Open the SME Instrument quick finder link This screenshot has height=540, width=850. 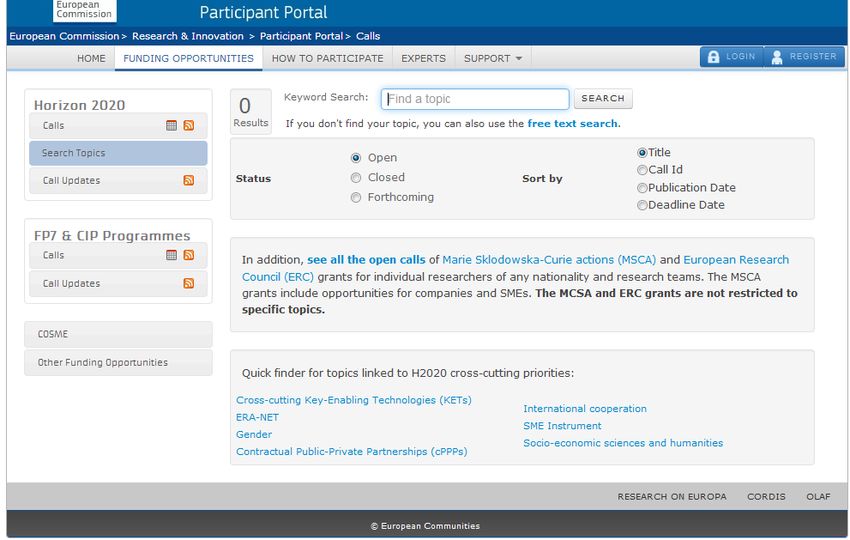coord(562,426)
